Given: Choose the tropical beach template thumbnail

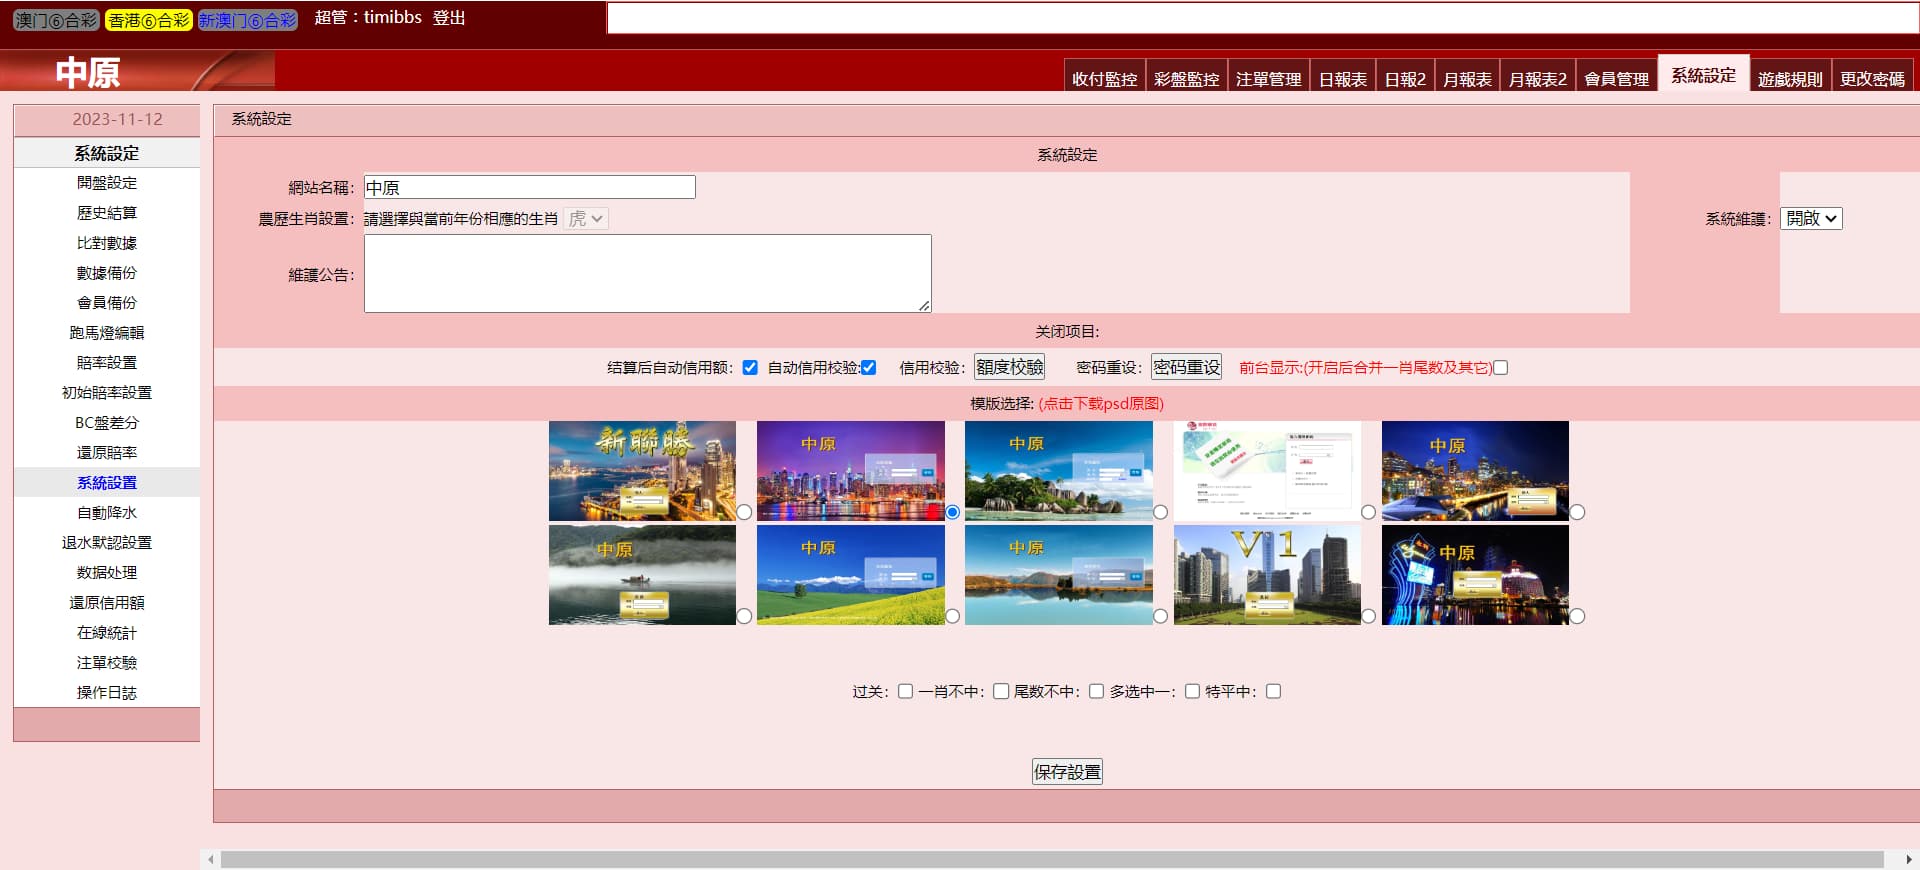Looking at the screenshot, I should pyautogui.click(x=1058, y=470).
